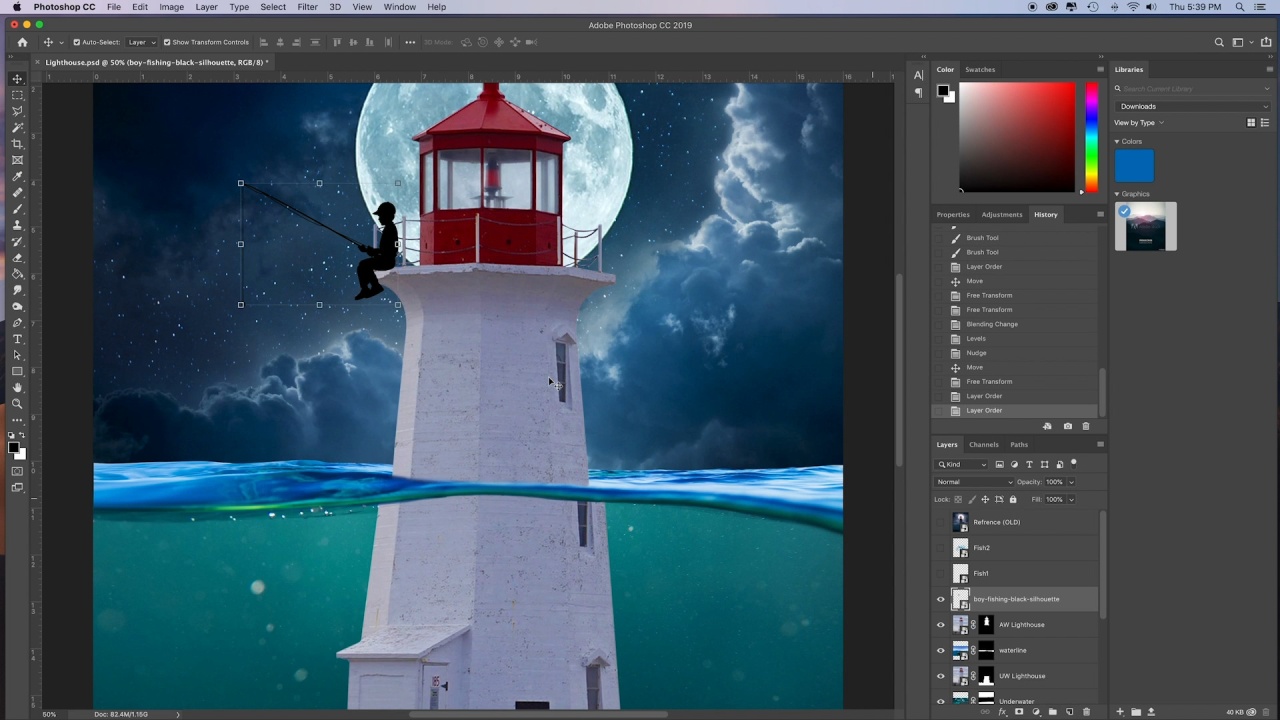1280x720 pixels.
Task: Disable Show Transform Controls checkbox
Action: tap(167, 42)
